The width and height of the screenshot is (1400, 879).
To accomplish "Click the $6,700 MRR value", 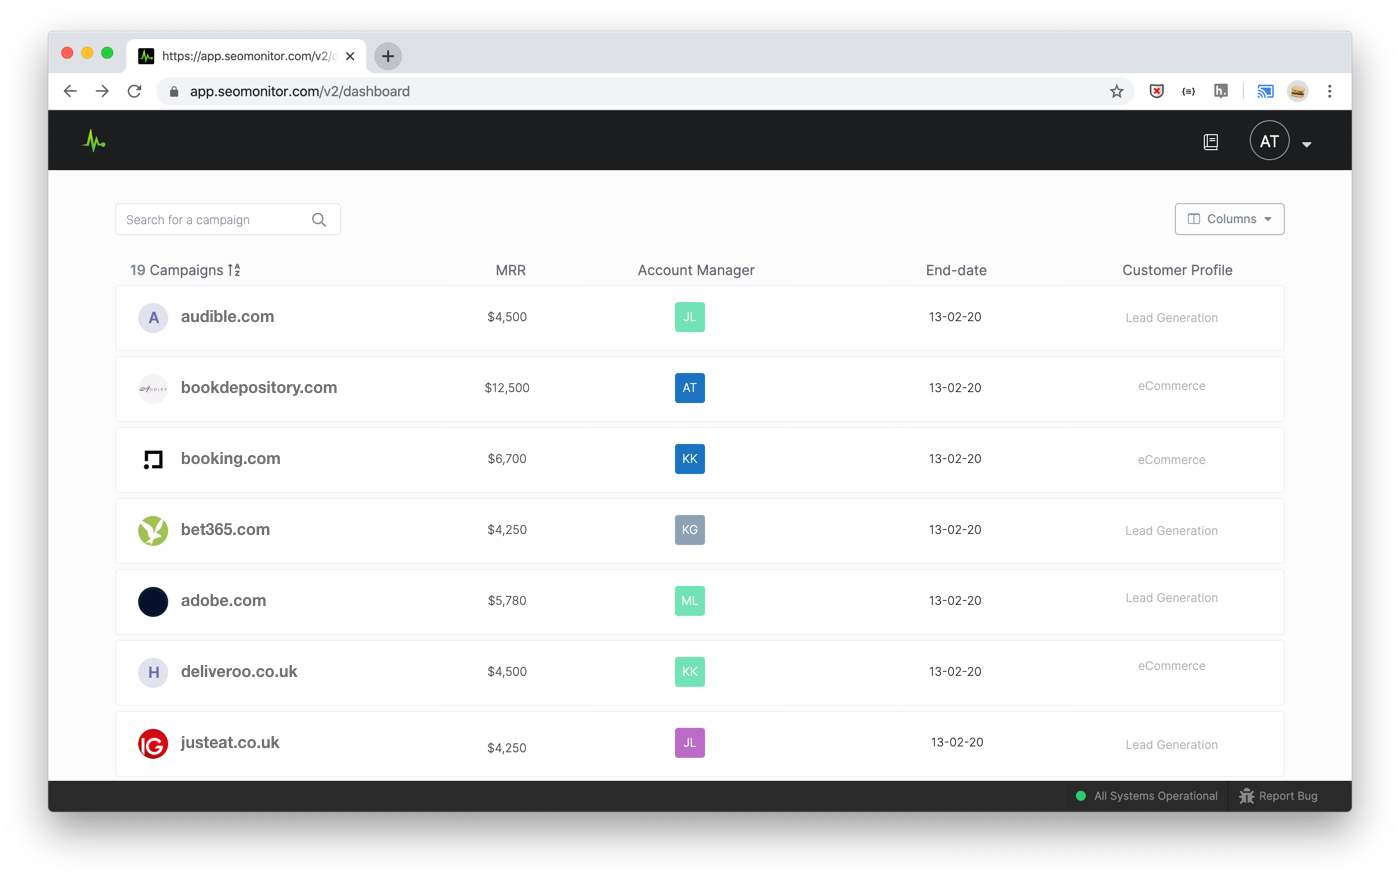I will pos(507,459).
